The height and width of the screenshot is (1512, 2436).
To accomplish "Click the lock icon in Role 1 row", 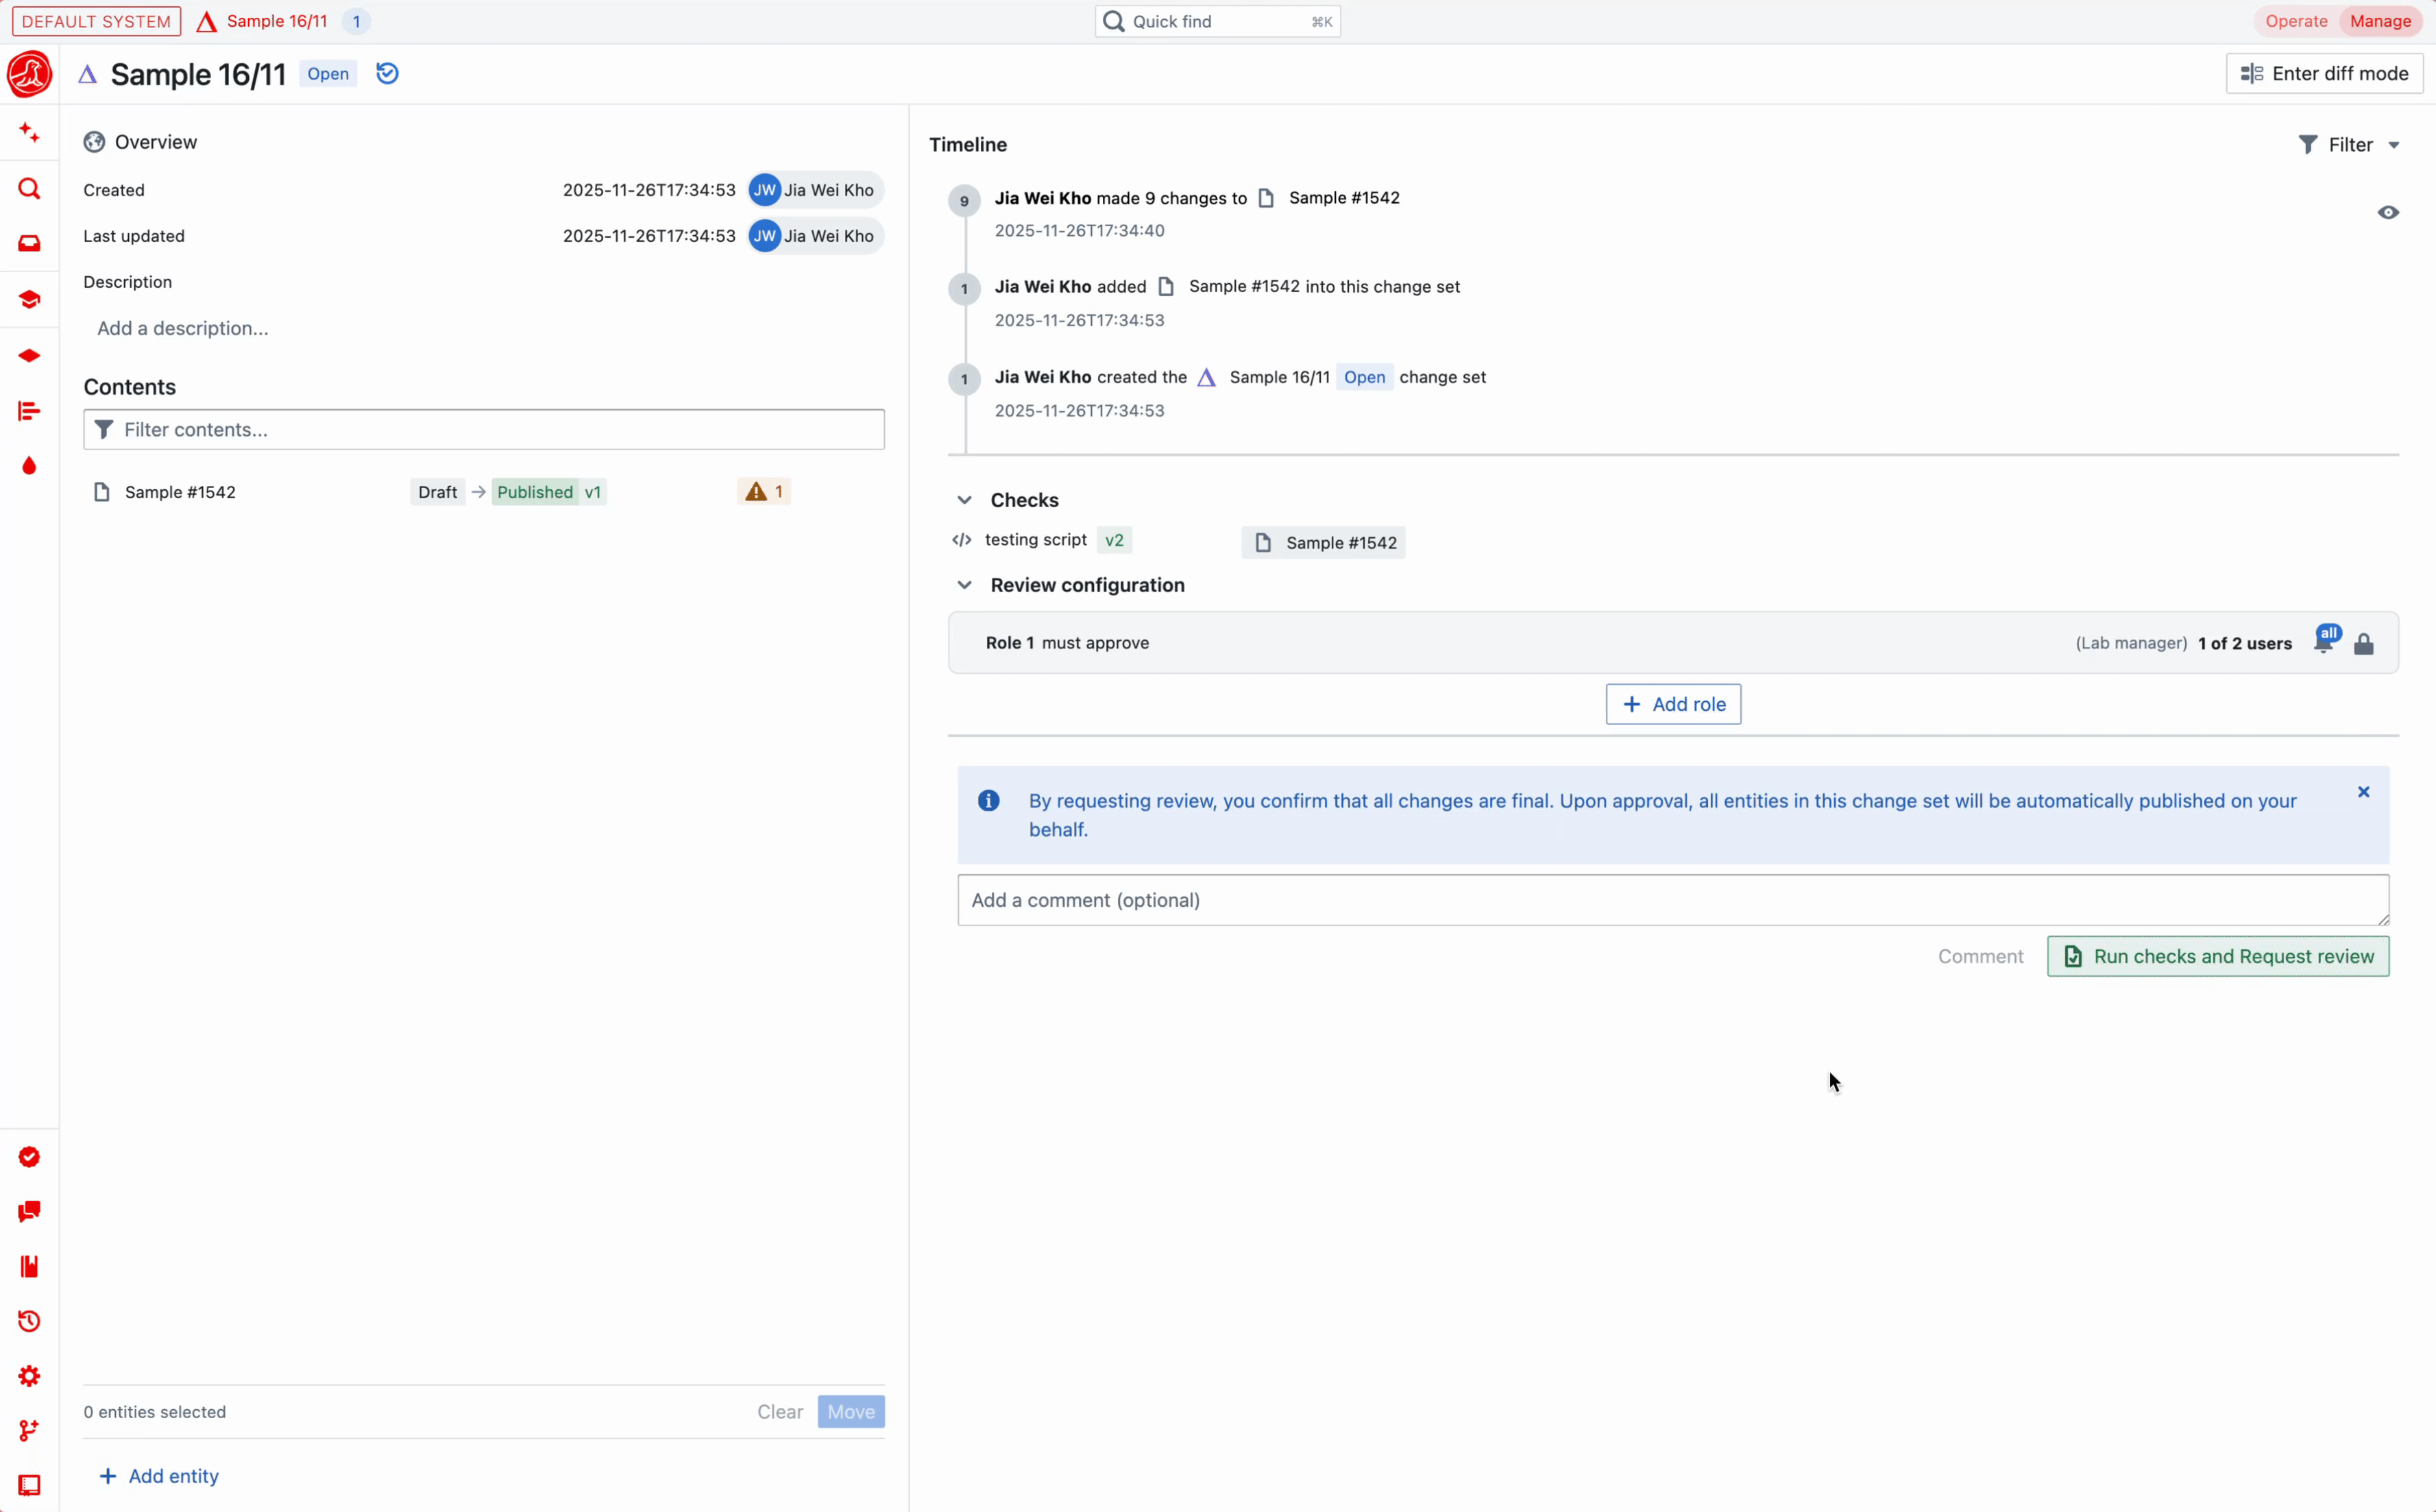I will click(2365, 643).
